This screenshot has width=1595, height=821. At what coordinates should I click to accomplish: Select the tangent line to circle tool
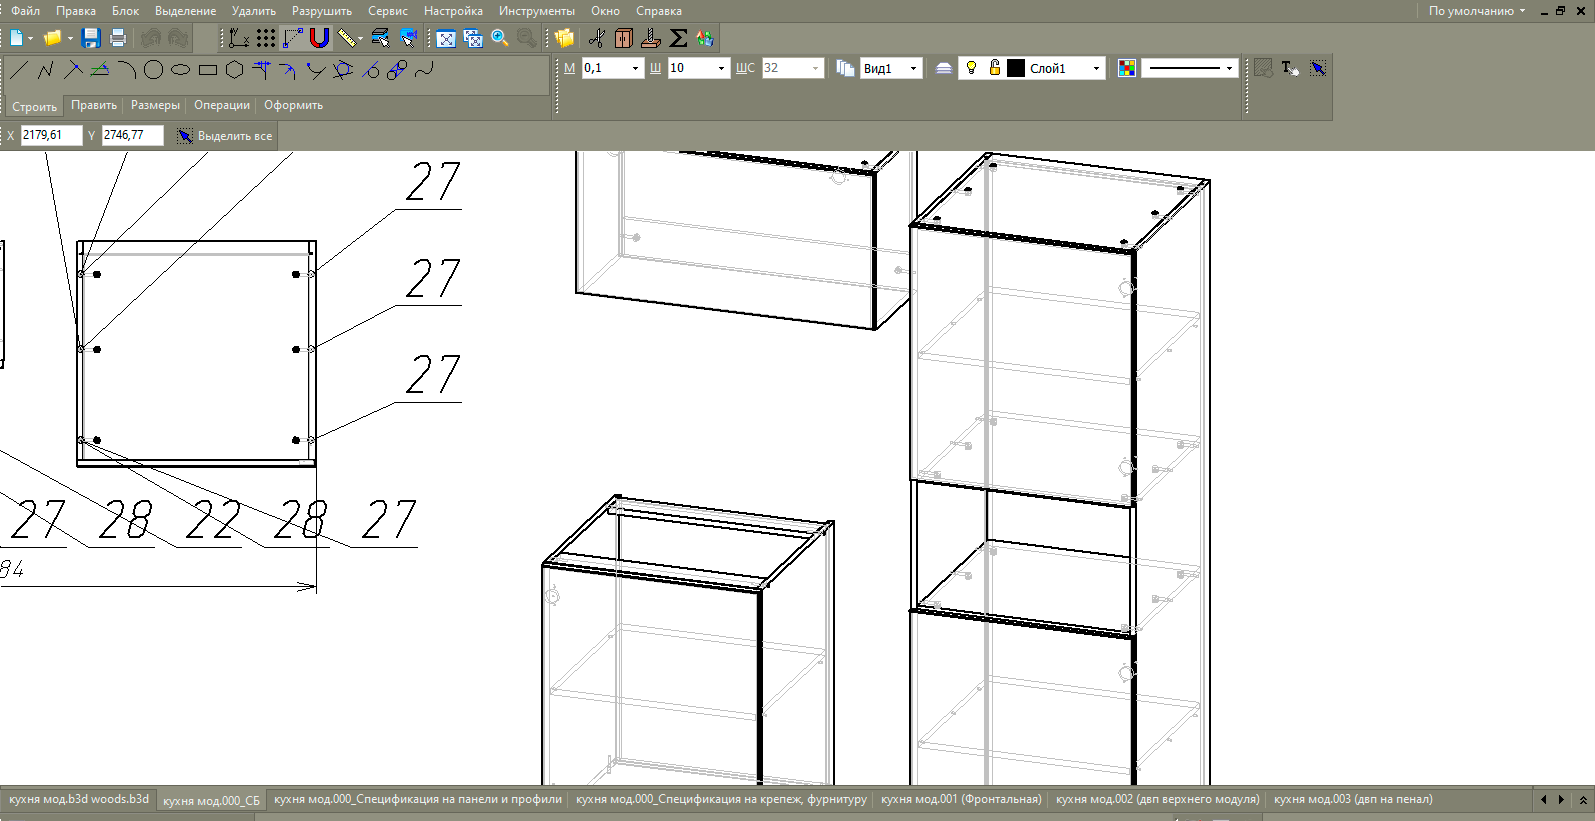(x=370, y=70)
